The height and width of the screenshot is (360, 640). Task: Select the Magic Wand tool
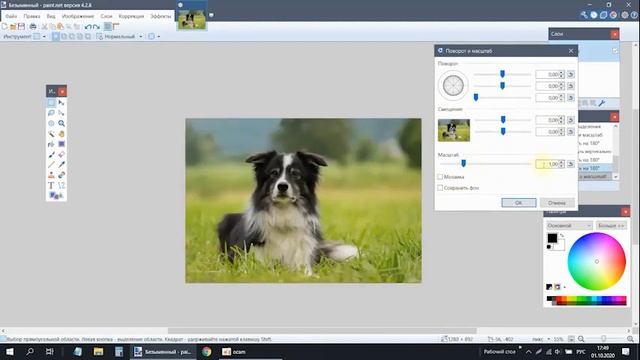click(51, 133)
